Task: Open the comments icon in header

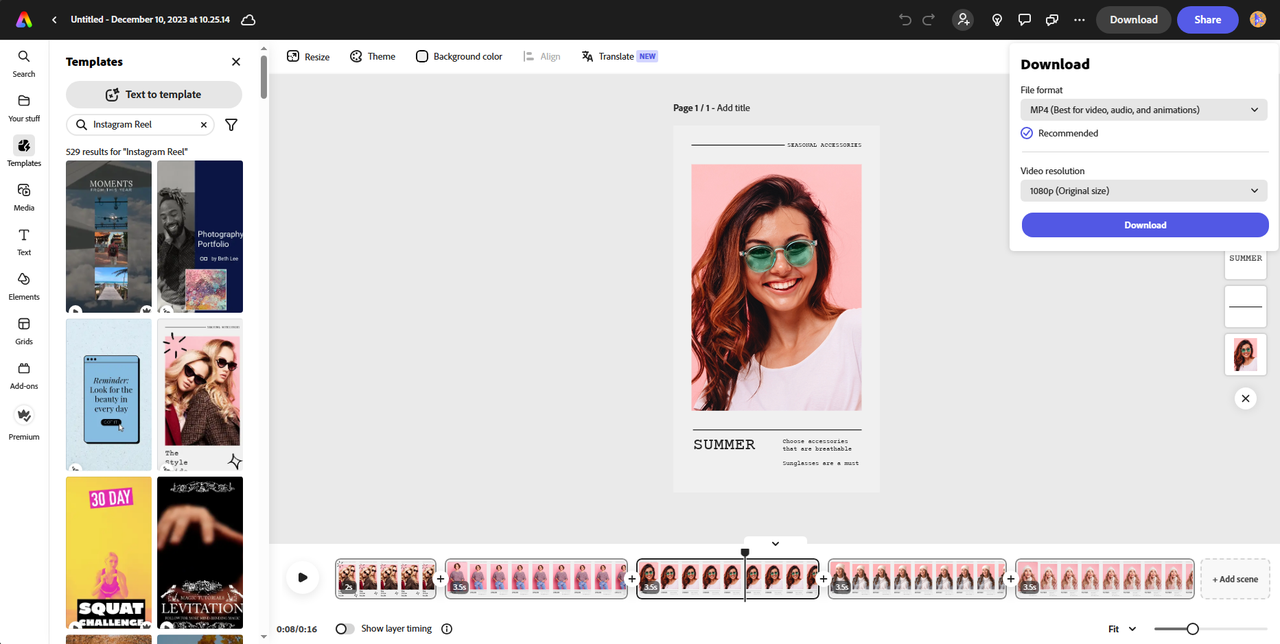Action: (x=1024, y=20)
